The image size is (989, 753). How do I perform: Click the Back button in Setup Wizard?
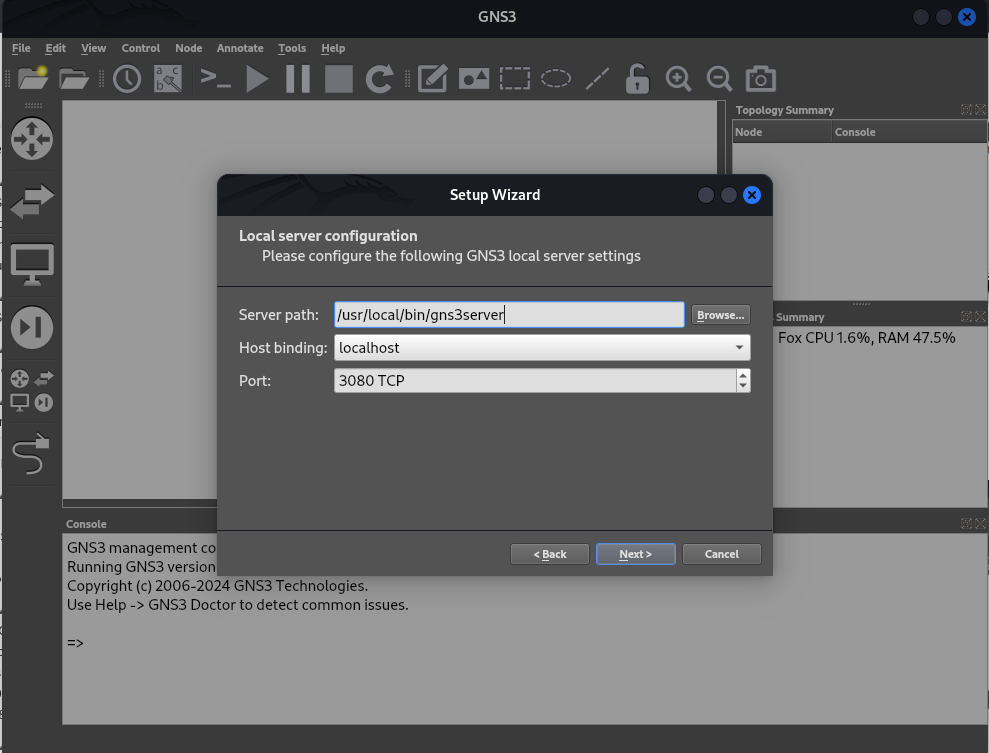click(x=550, y=554)
